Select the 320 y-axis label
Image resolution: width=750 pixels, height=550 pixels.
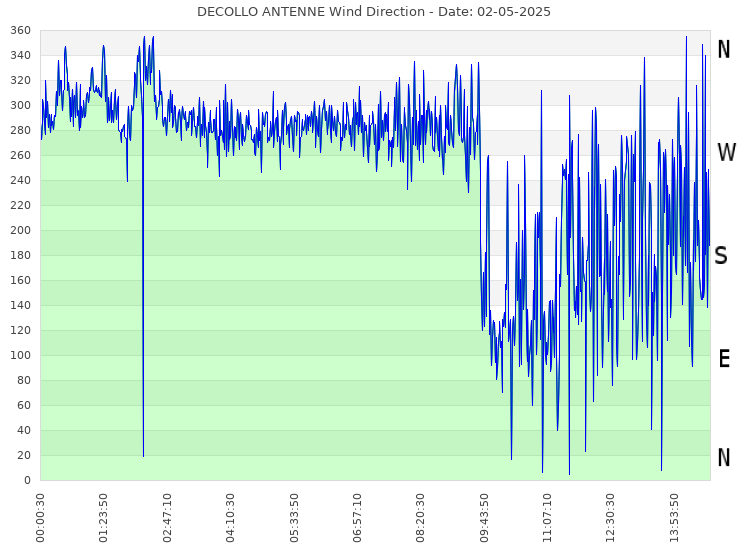[x=21, y=80]
